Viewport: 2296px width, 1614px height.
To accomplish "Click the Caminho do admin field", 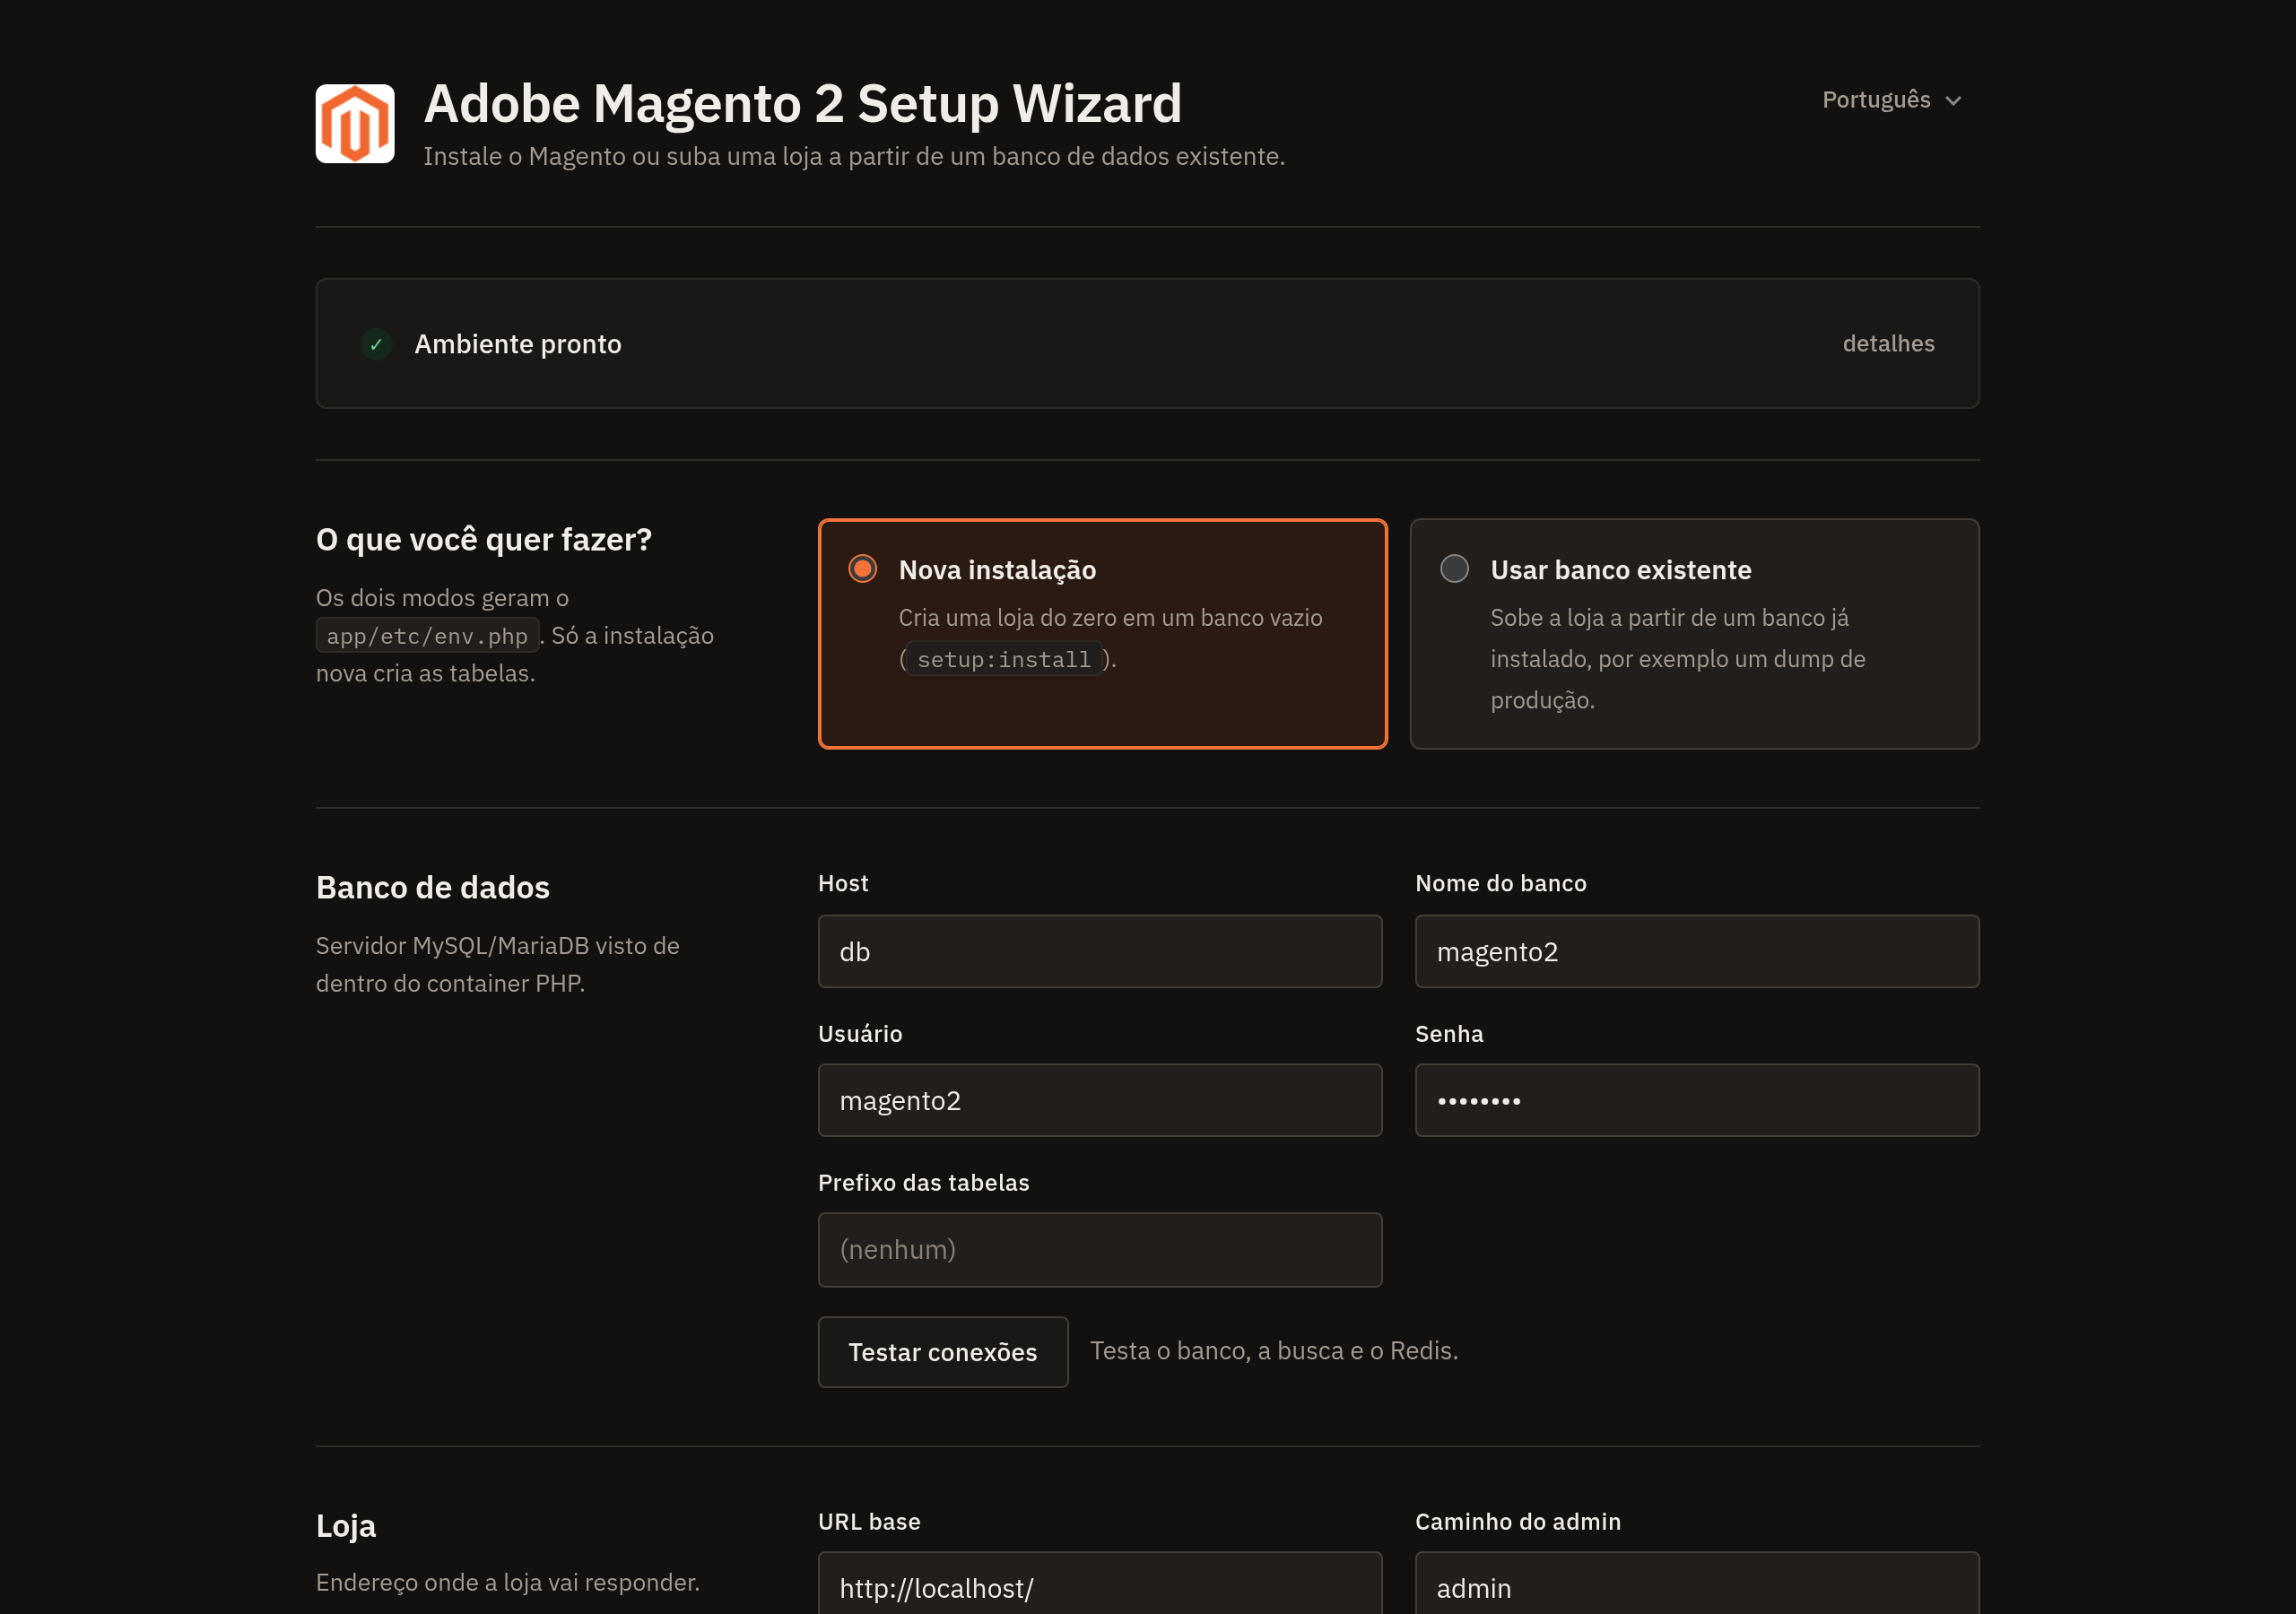I will click(x=1696, y=1583).
